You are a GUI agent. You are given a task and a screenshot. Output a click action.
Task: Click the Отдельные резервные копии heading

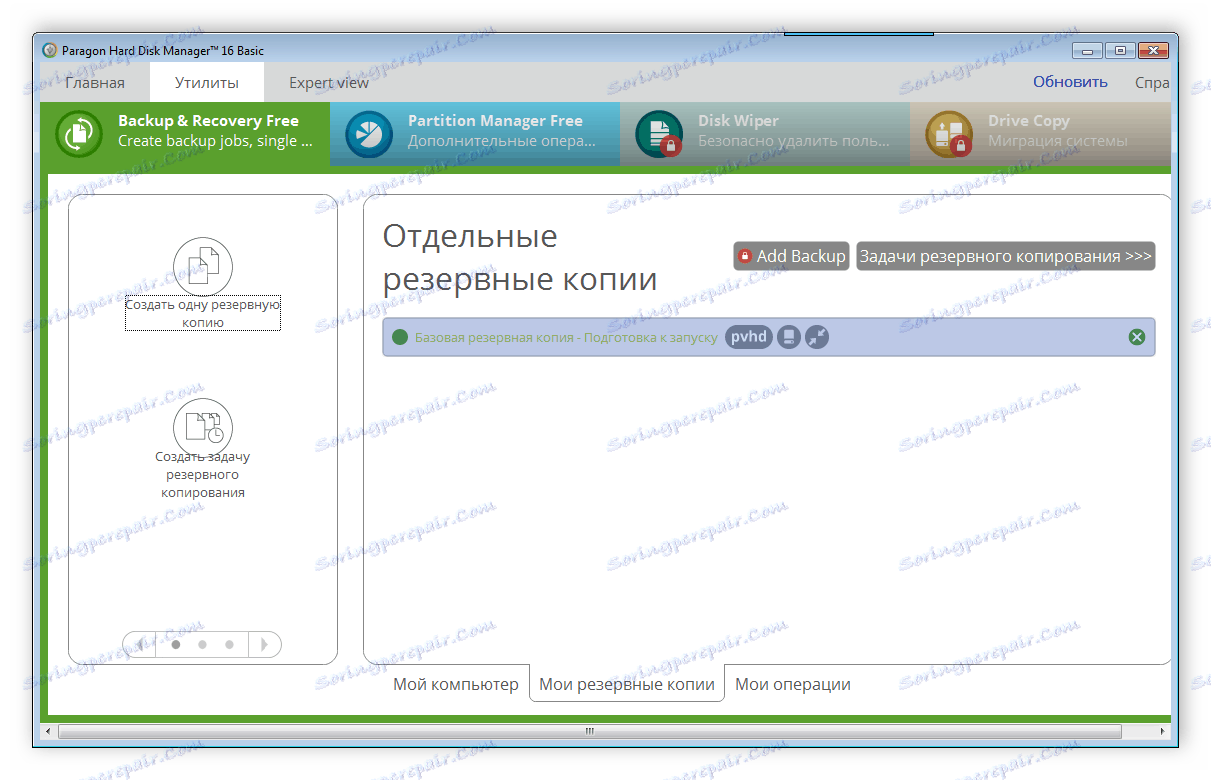520,258
